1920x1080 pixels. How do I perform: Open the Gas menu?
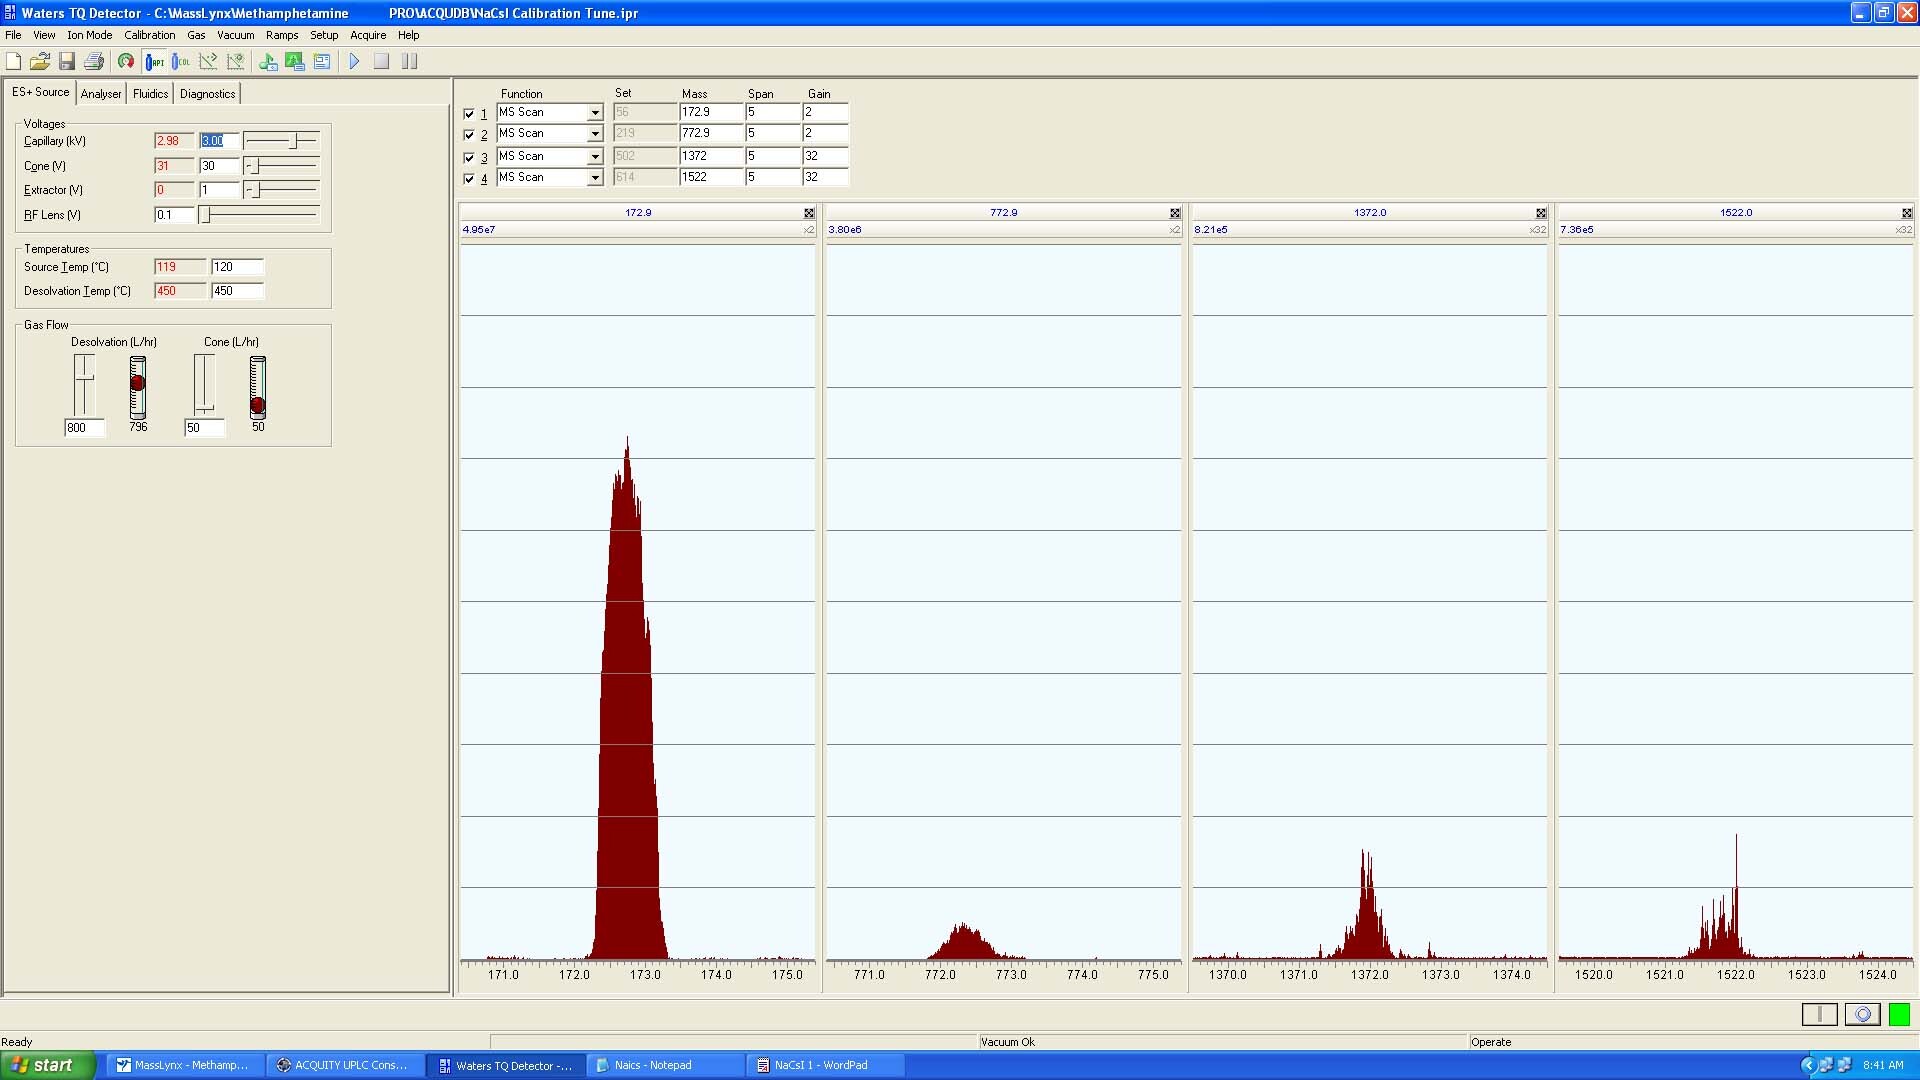196,35
